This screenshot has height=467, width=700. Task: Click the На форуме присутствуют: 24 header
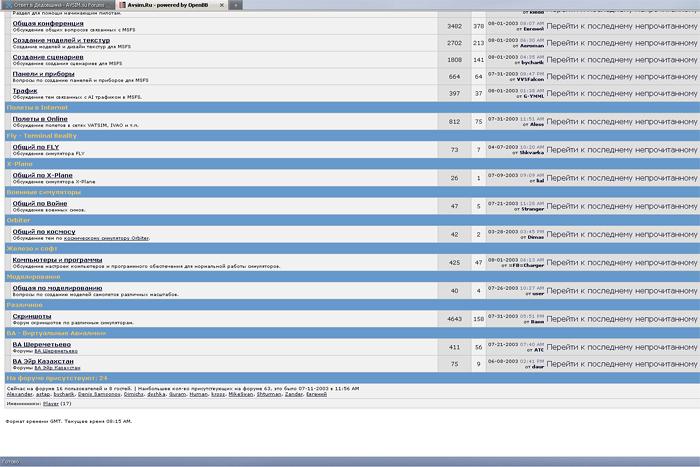57,378
